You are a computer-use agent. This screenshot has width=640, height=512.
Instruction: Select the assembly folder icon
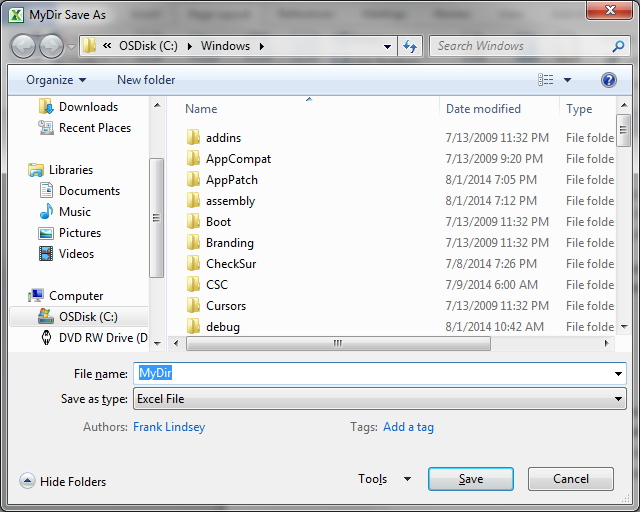click(x=193, y=201)
